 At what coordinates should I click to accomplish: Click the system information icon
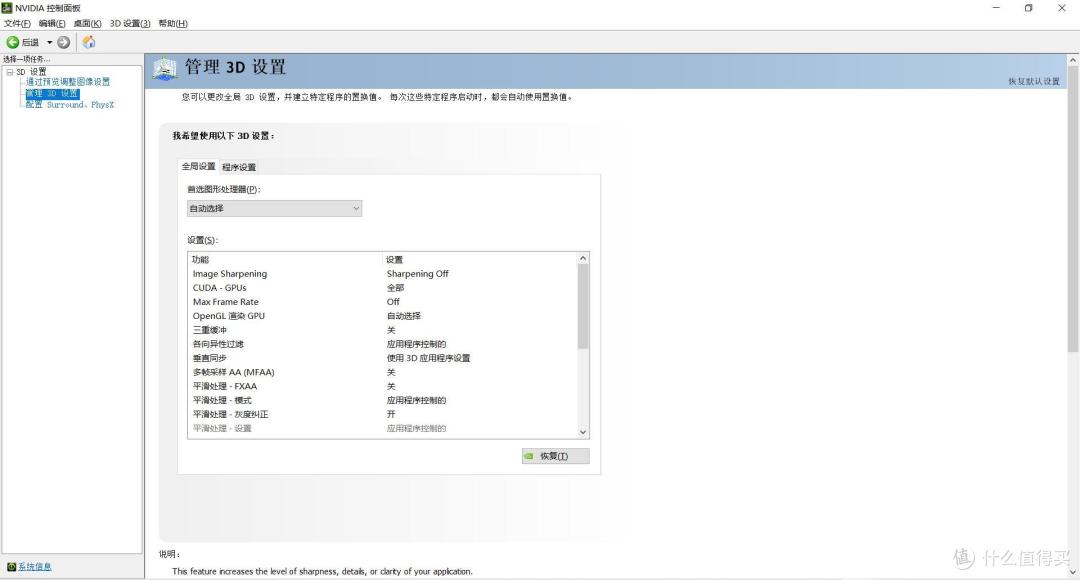click(x=11, y=567)
